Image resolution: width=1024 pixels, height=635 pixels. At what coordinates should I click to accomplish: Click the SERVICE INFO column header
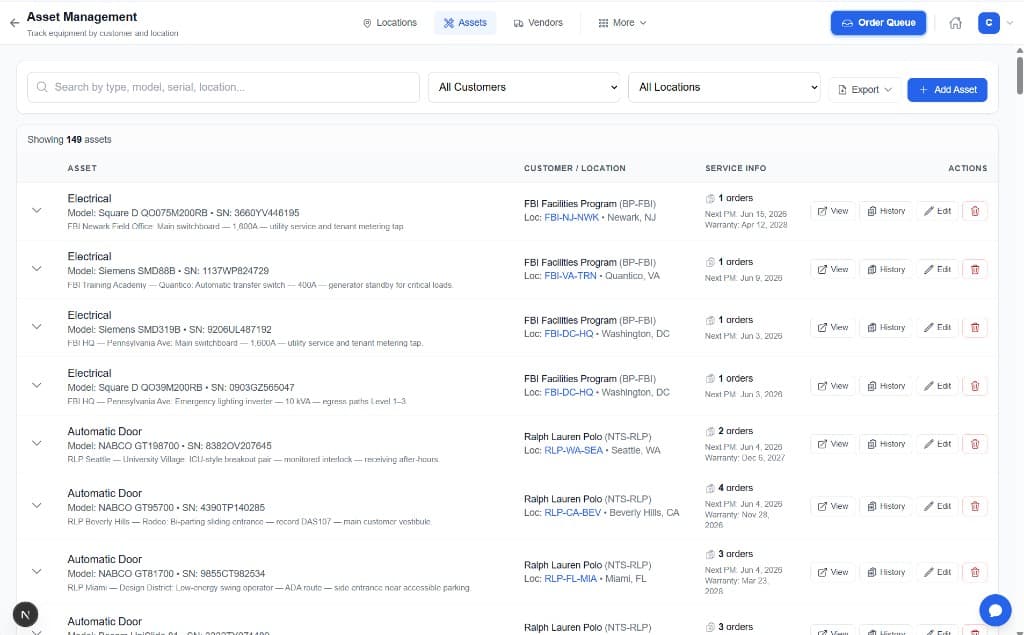coord(735,169)
